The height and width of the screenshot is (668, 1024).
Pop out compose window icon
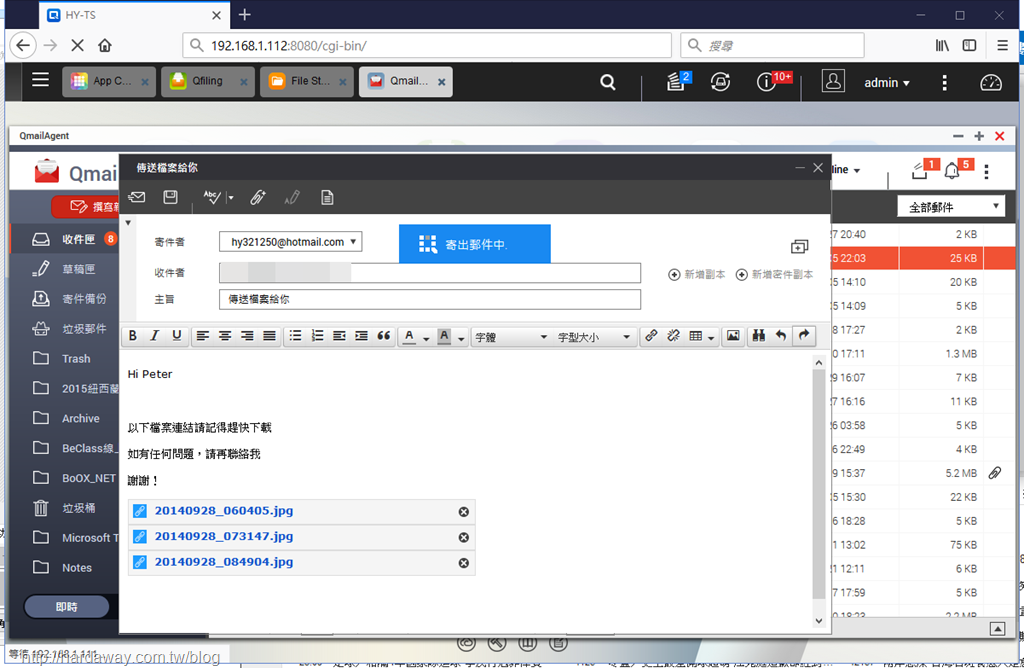pos(799,246)
